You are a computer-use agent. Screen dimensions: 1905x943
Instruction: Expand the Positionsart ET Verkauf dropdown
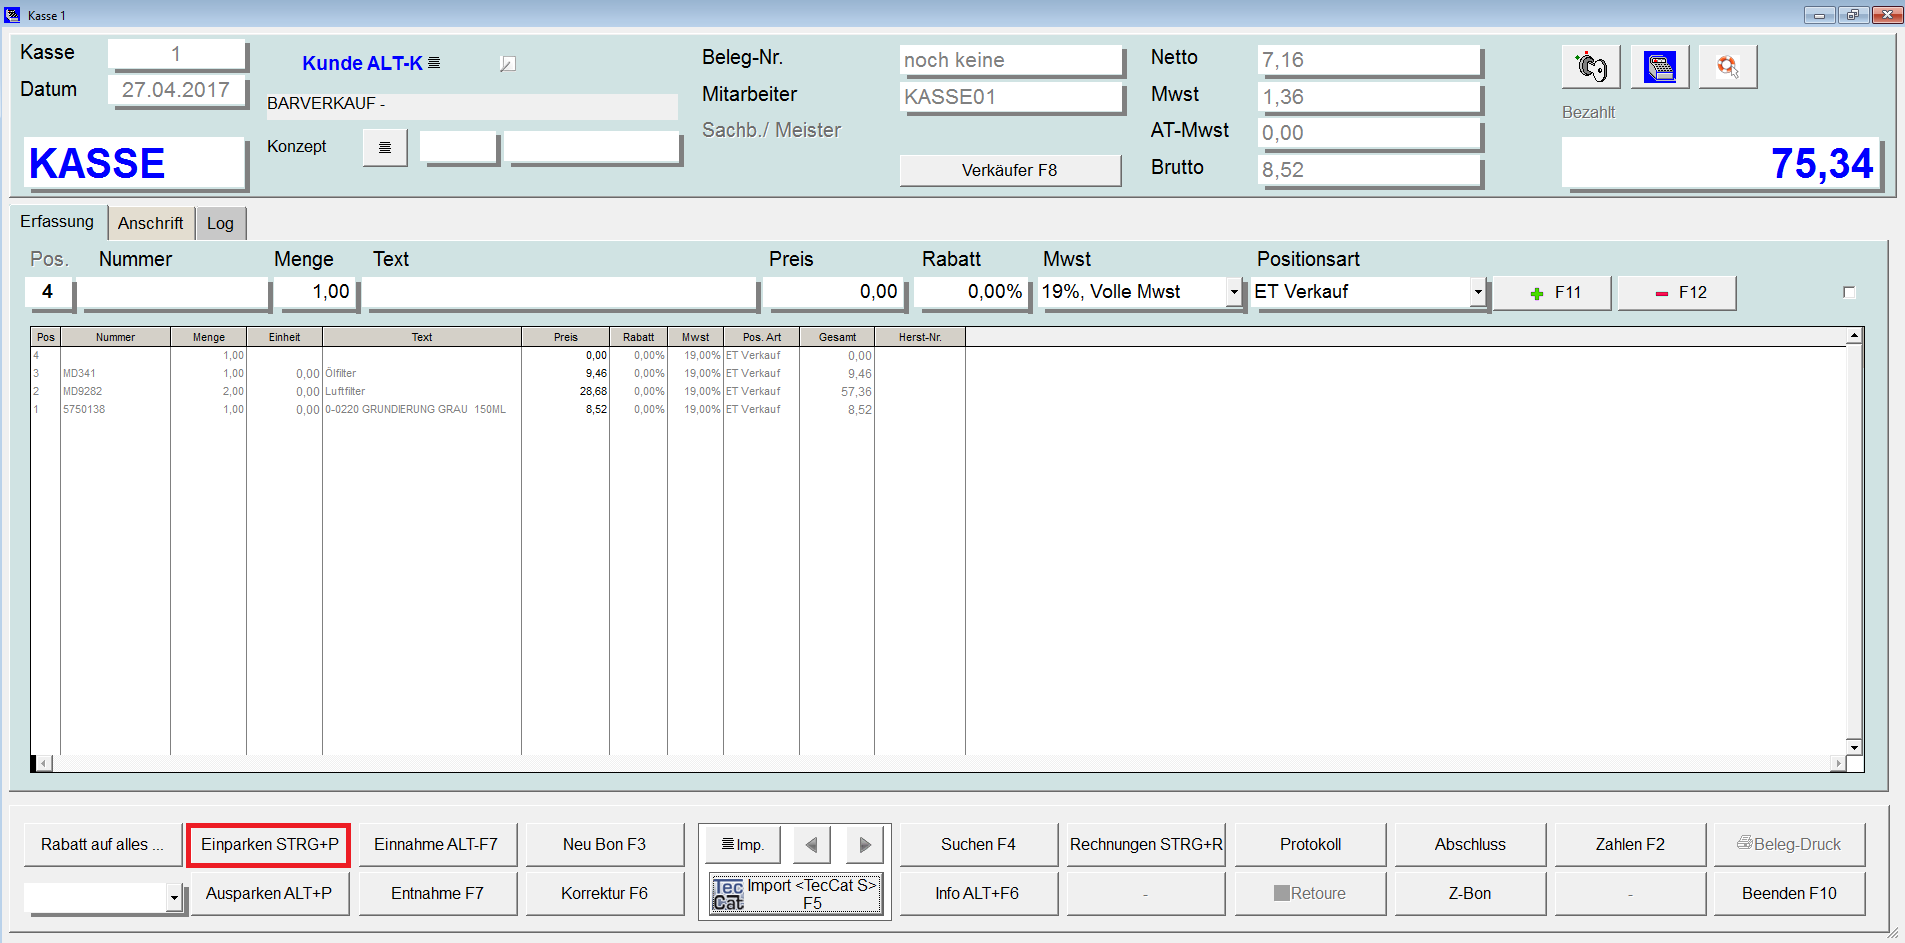(1477, 293)
